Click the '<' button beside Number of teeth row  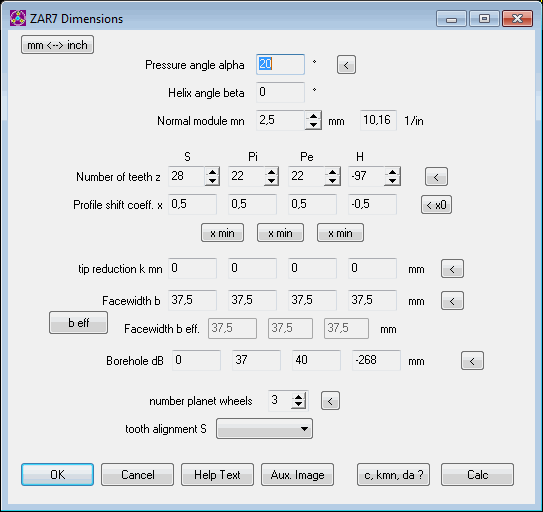pyautogui.click(x=436, y=177)
